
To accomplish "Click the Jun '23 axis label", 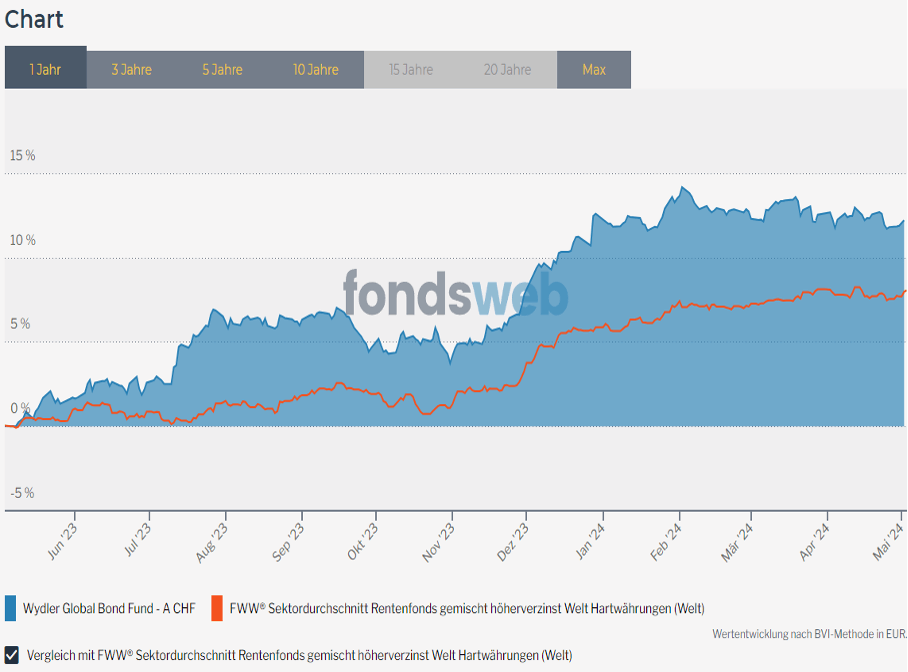I will coord(61,542).
